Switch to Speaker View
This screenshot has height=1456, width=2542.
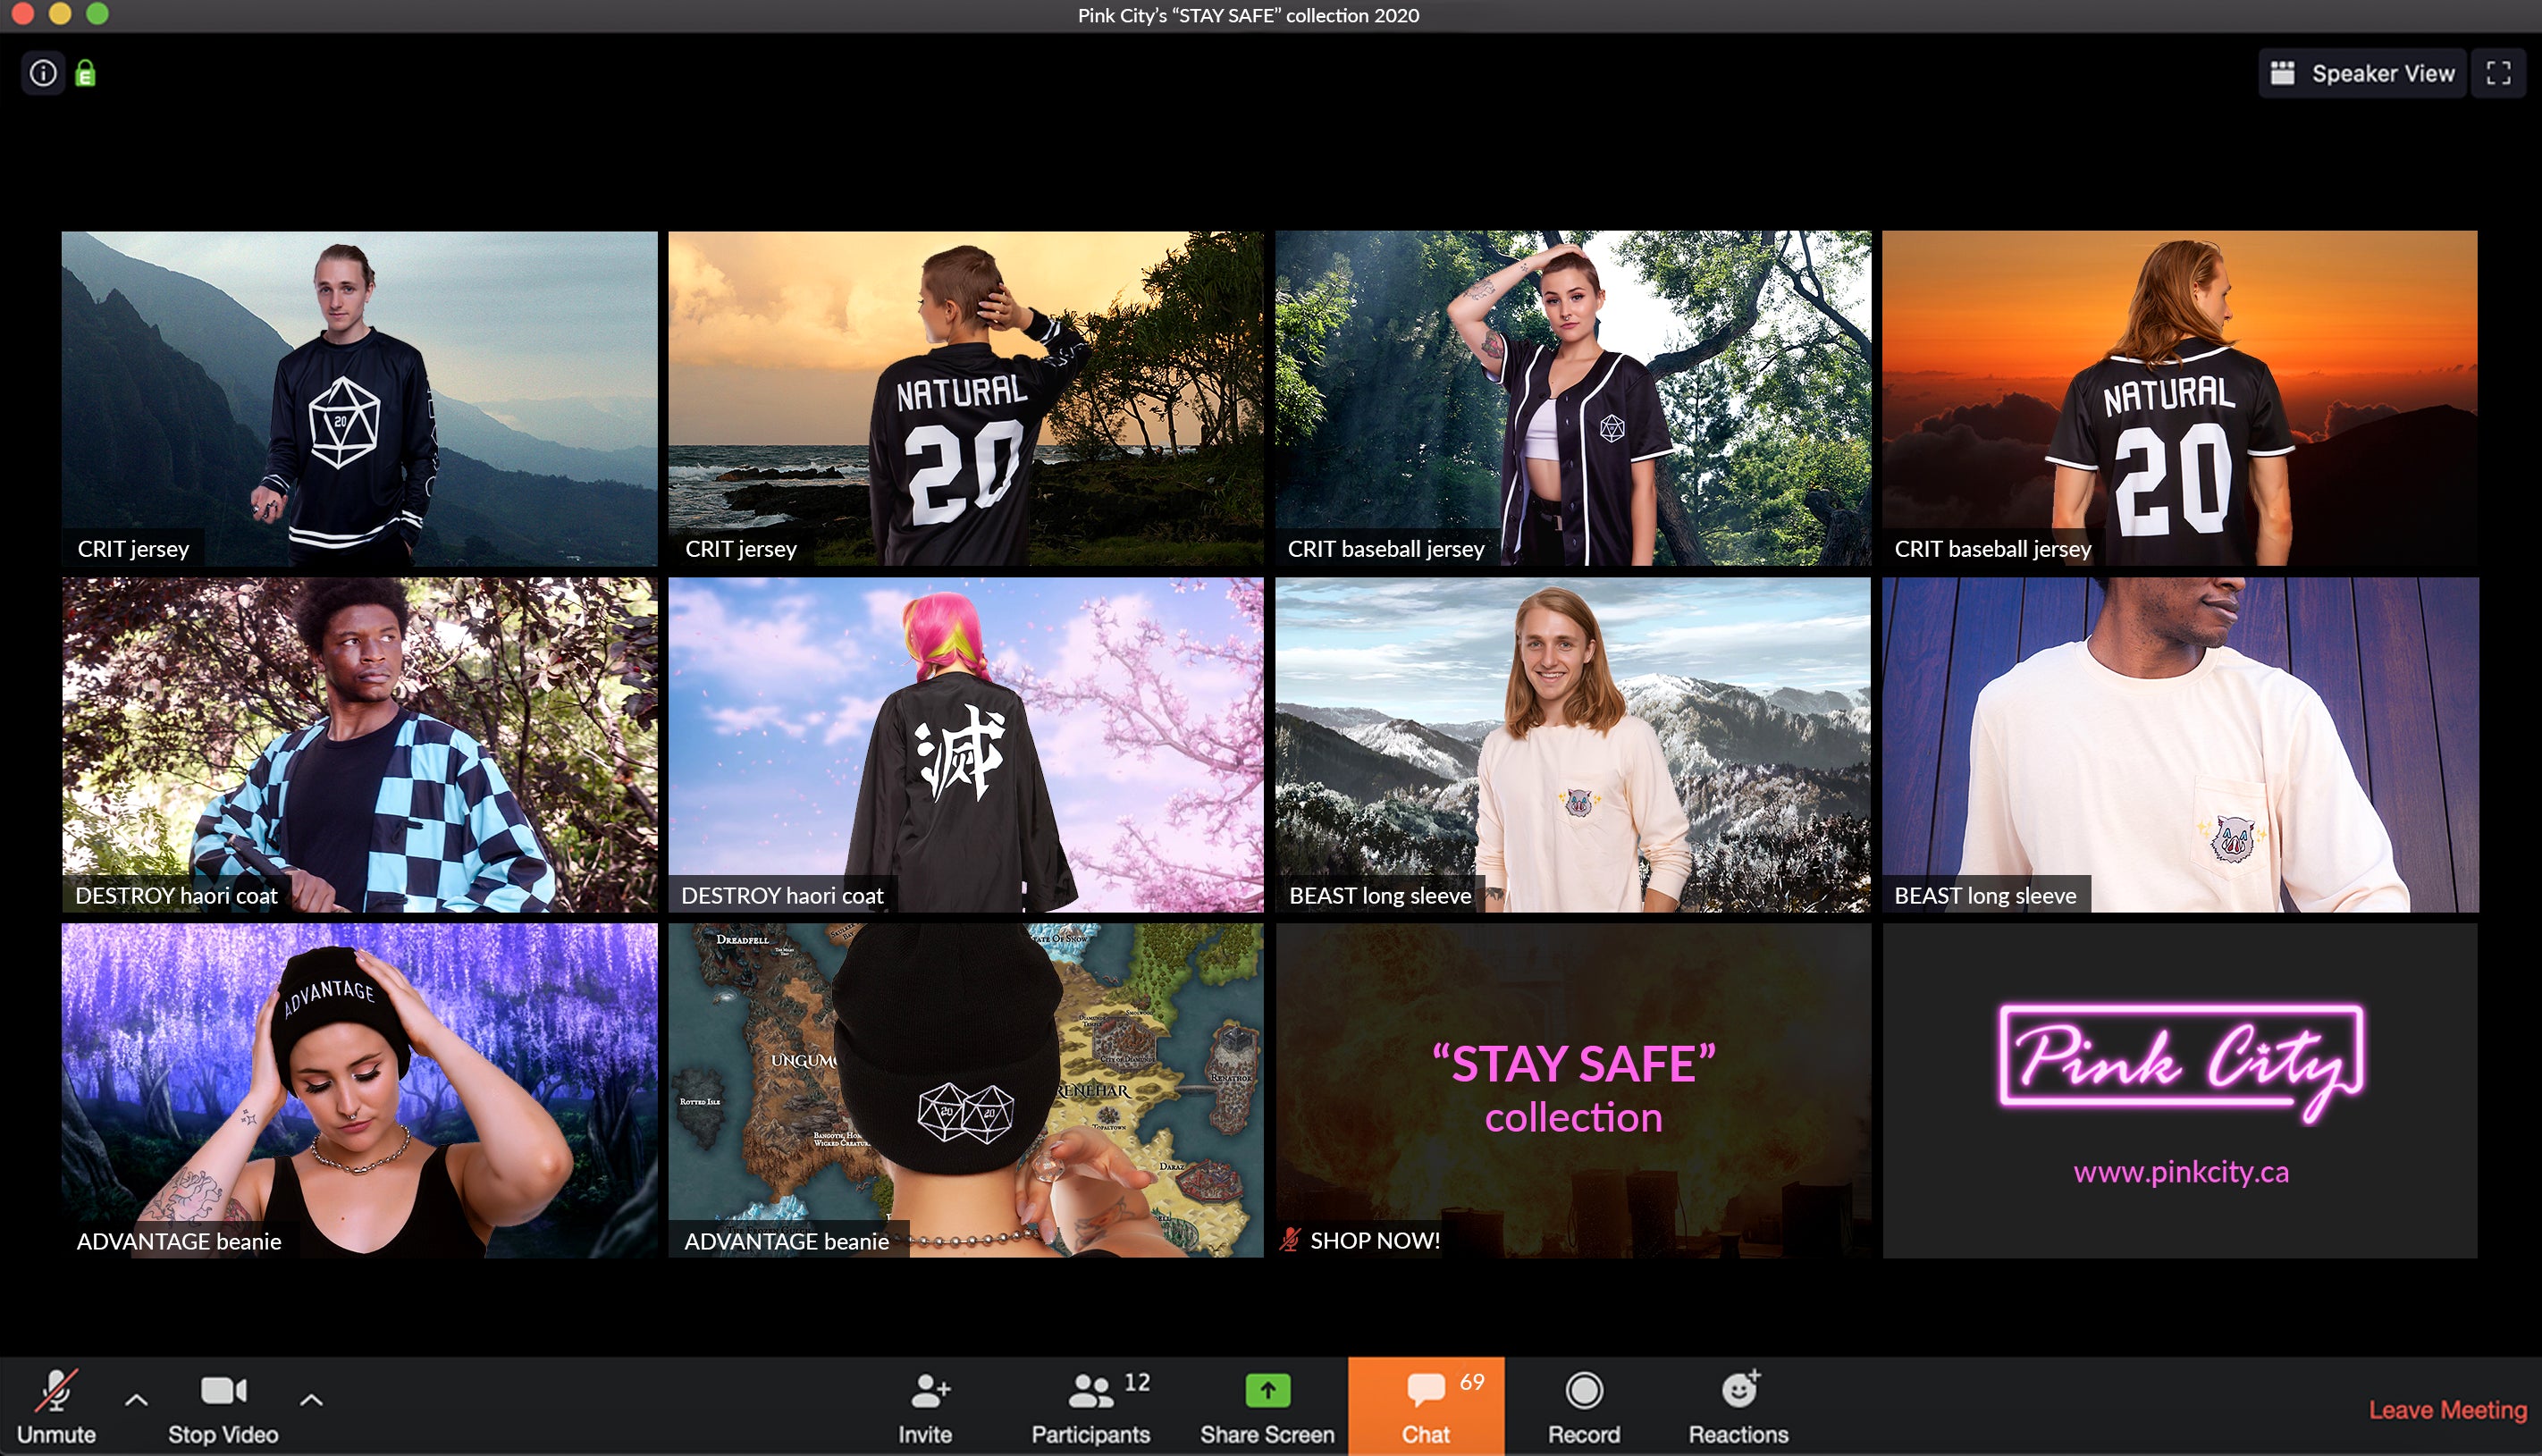[2363, 73]
